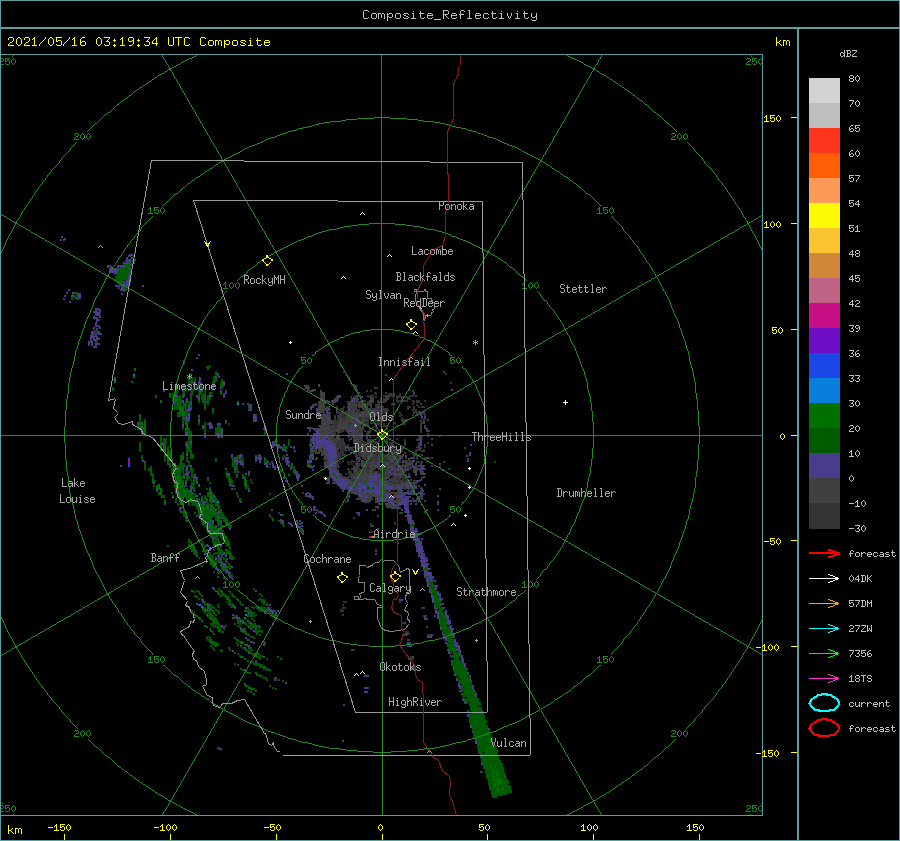900x841 pixels.
Task: Click the yellow diamond at radar center
Action: click(382, 435)
